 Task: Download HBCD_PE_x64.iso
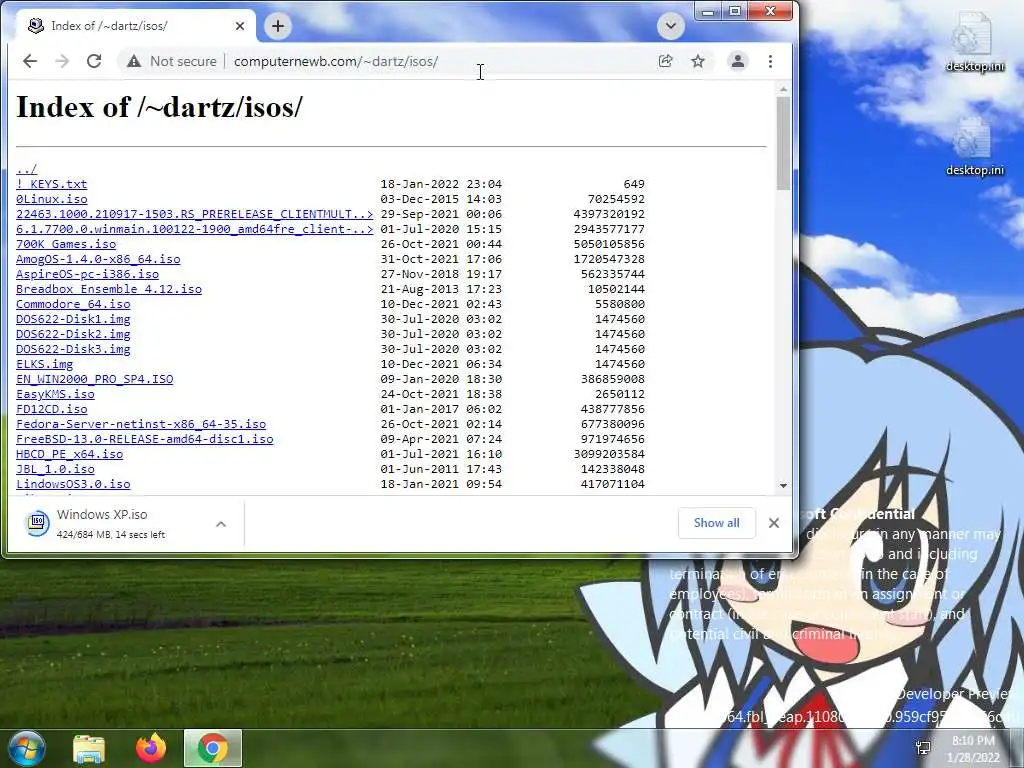(x=69, y=455)
